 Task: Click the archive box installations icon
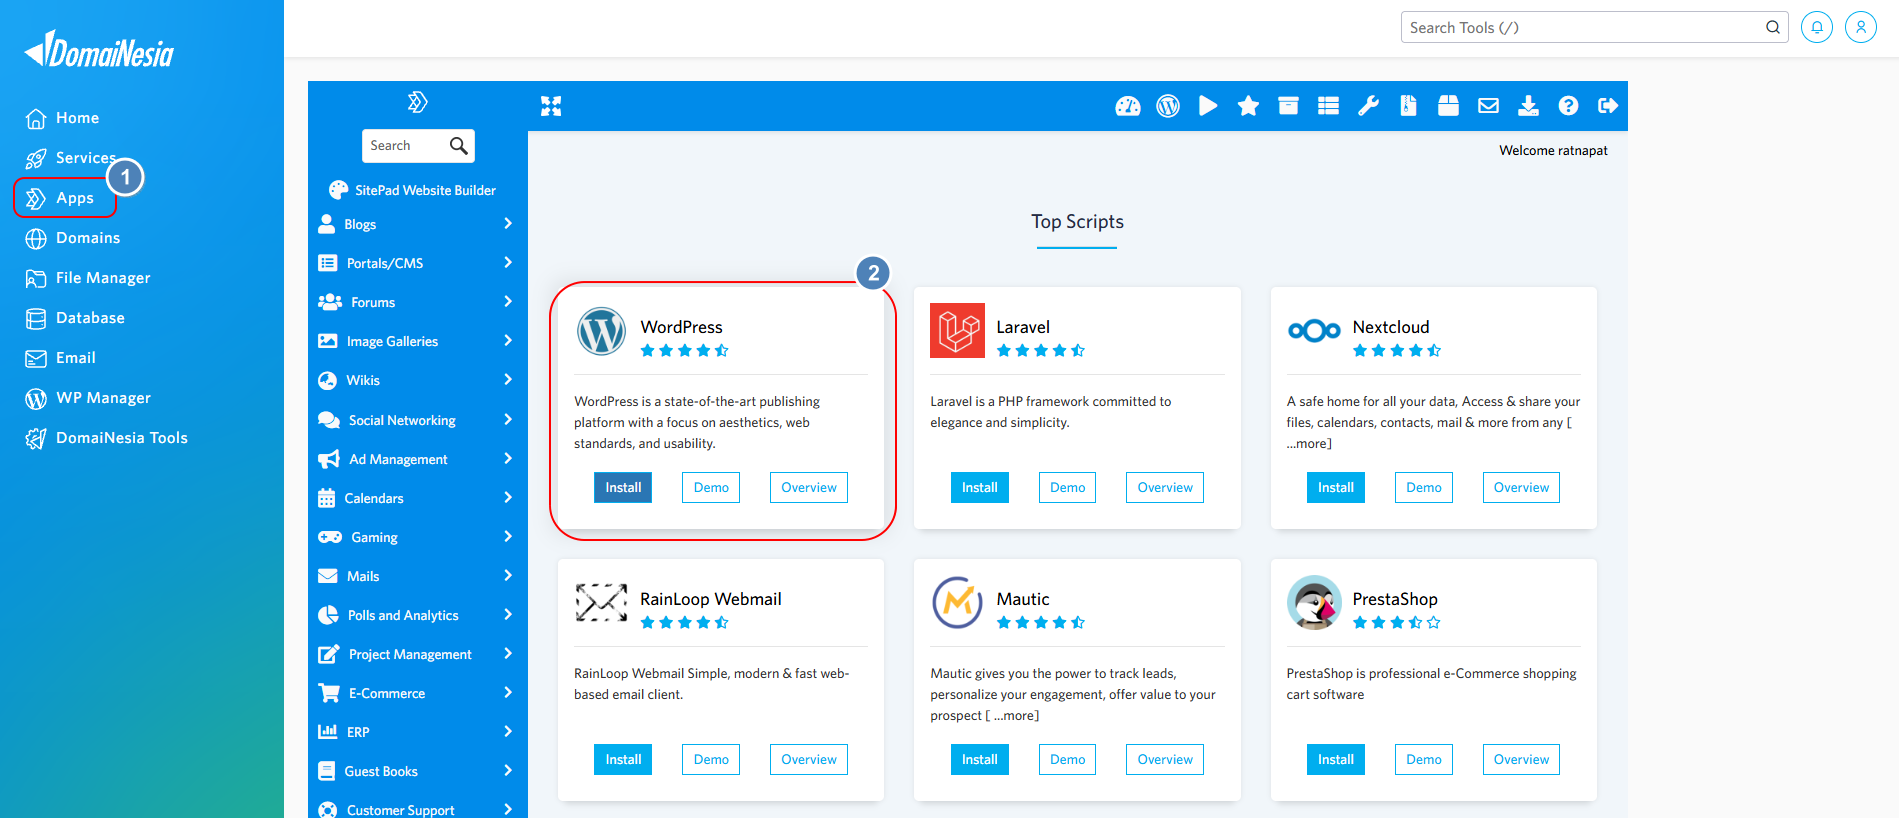point(1288,106)
